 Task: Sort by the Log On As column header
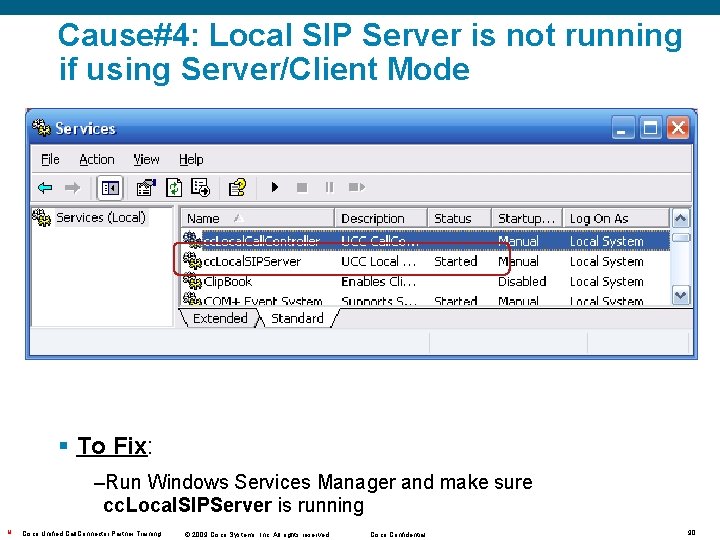[616, 218]
